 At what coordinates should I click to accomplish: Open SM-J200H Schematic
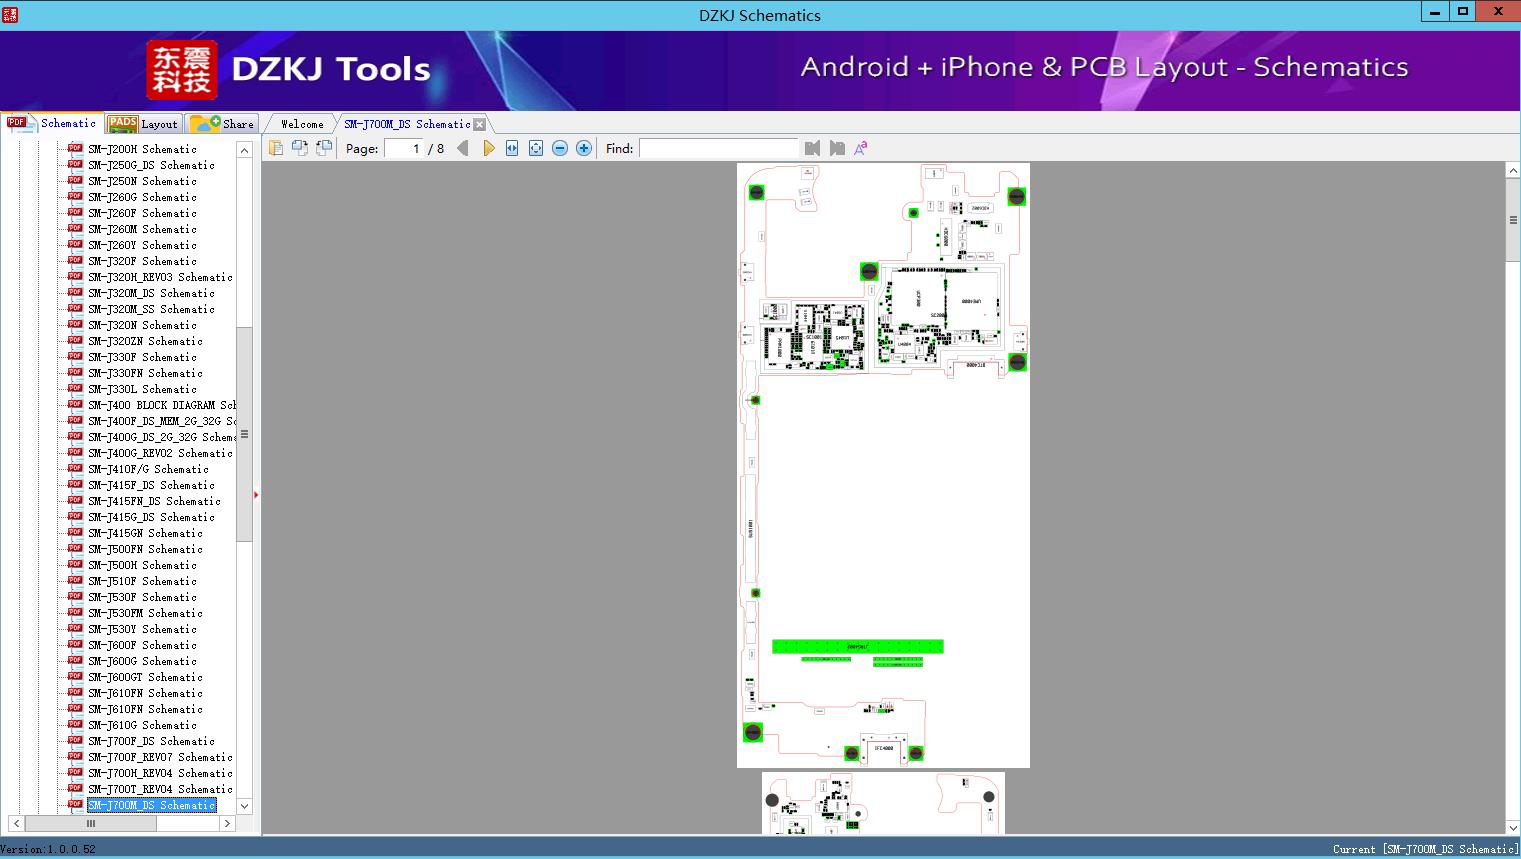tap(142, 149)
